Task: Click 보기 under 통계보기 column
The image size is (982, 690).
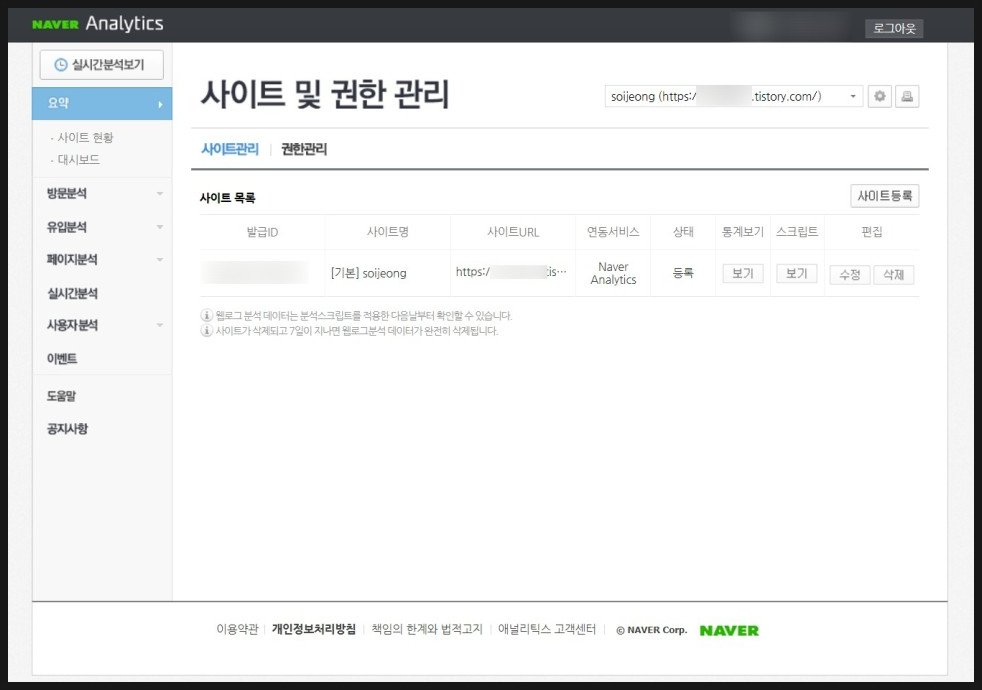Action: click(742, 273)
